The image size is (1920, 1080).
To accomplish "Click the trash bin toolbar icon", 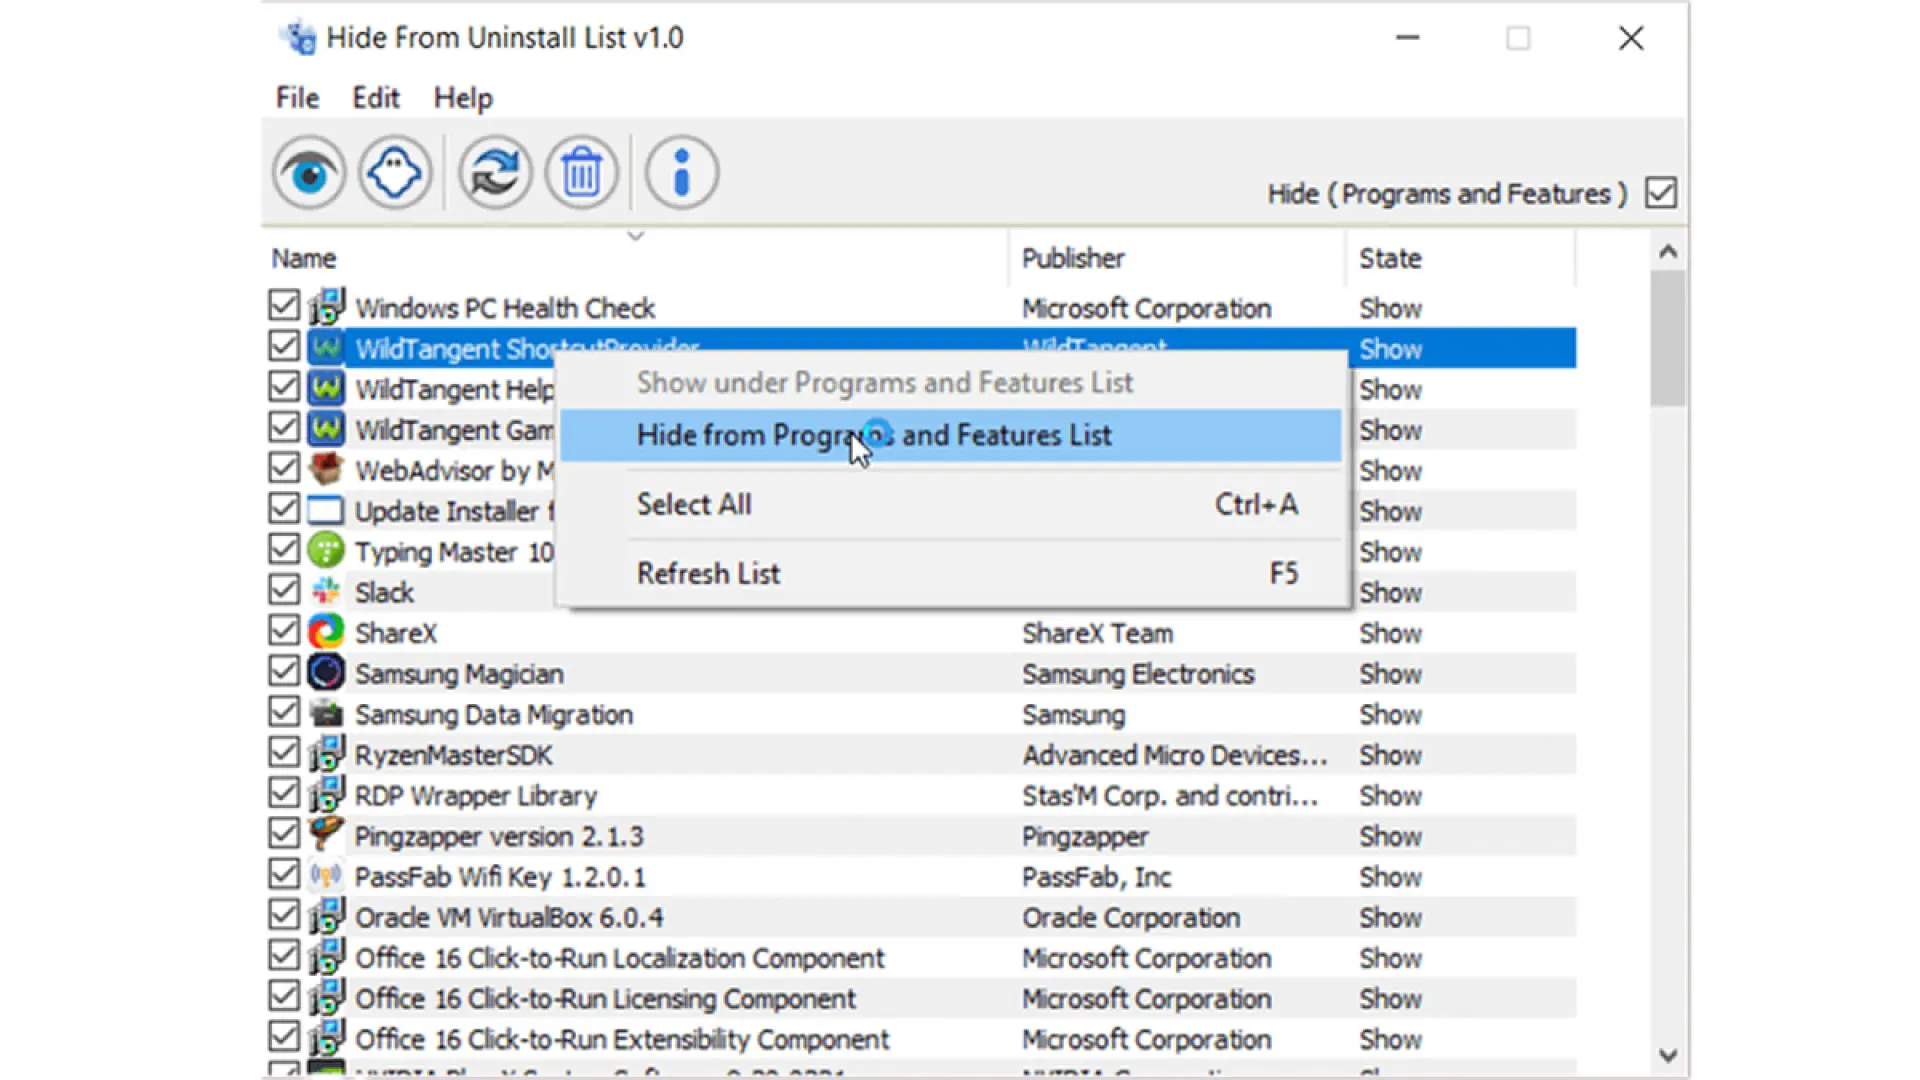I will pos(581,173).
